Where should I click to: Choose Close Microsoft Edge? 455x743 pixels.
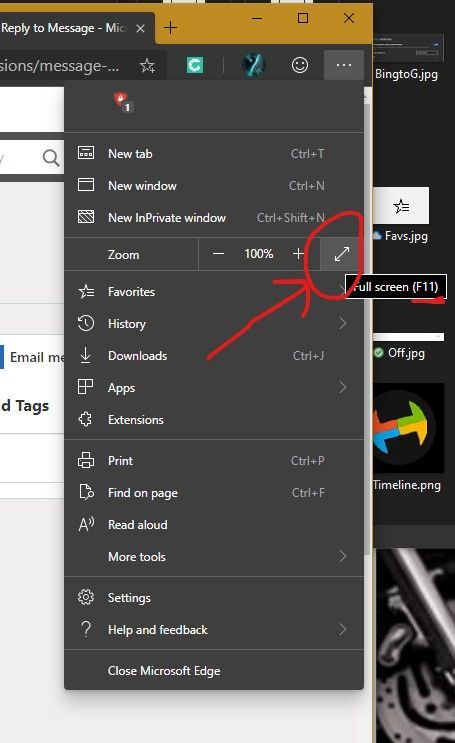[214, 671]
